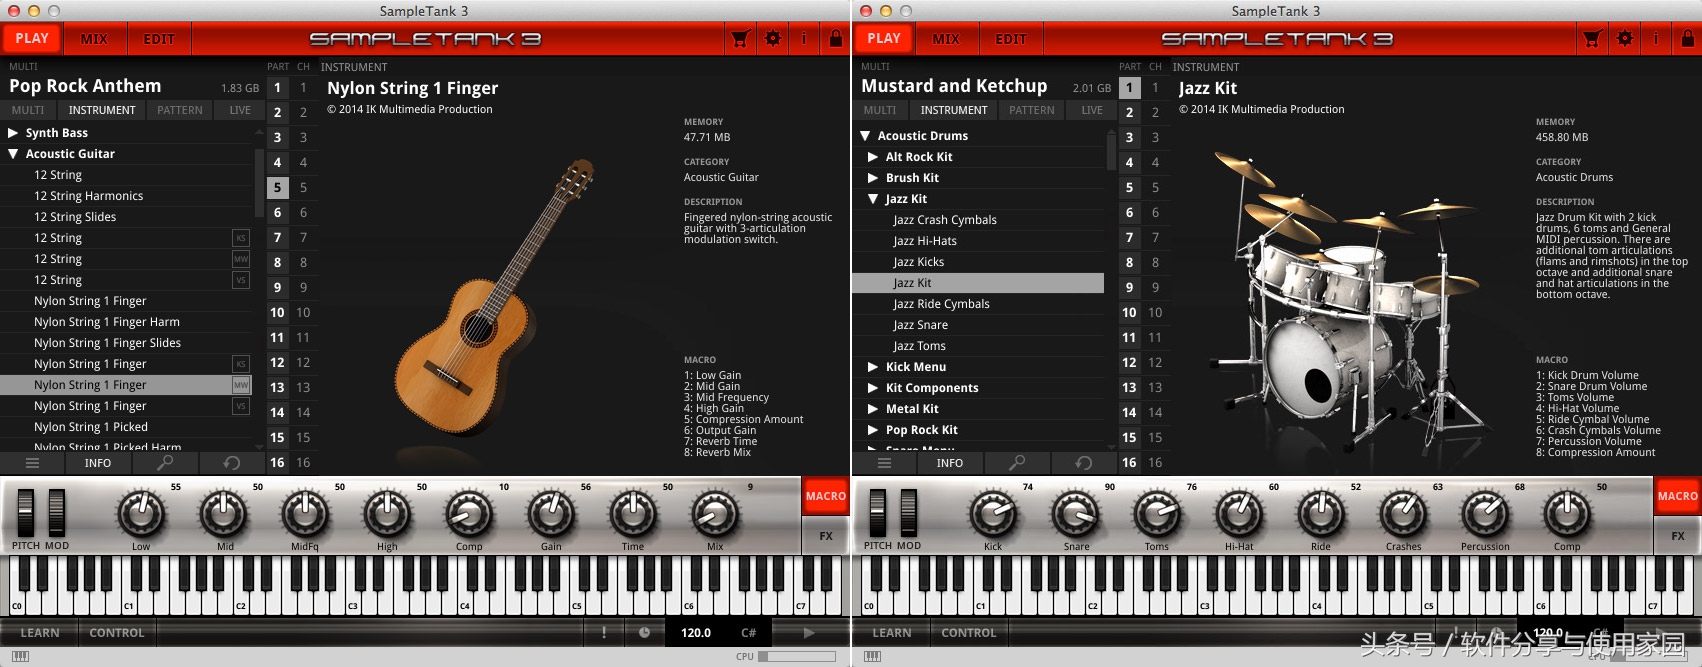
Task: Click the KS badge on Nylon String 1 Finger
Action: (241, 364)
